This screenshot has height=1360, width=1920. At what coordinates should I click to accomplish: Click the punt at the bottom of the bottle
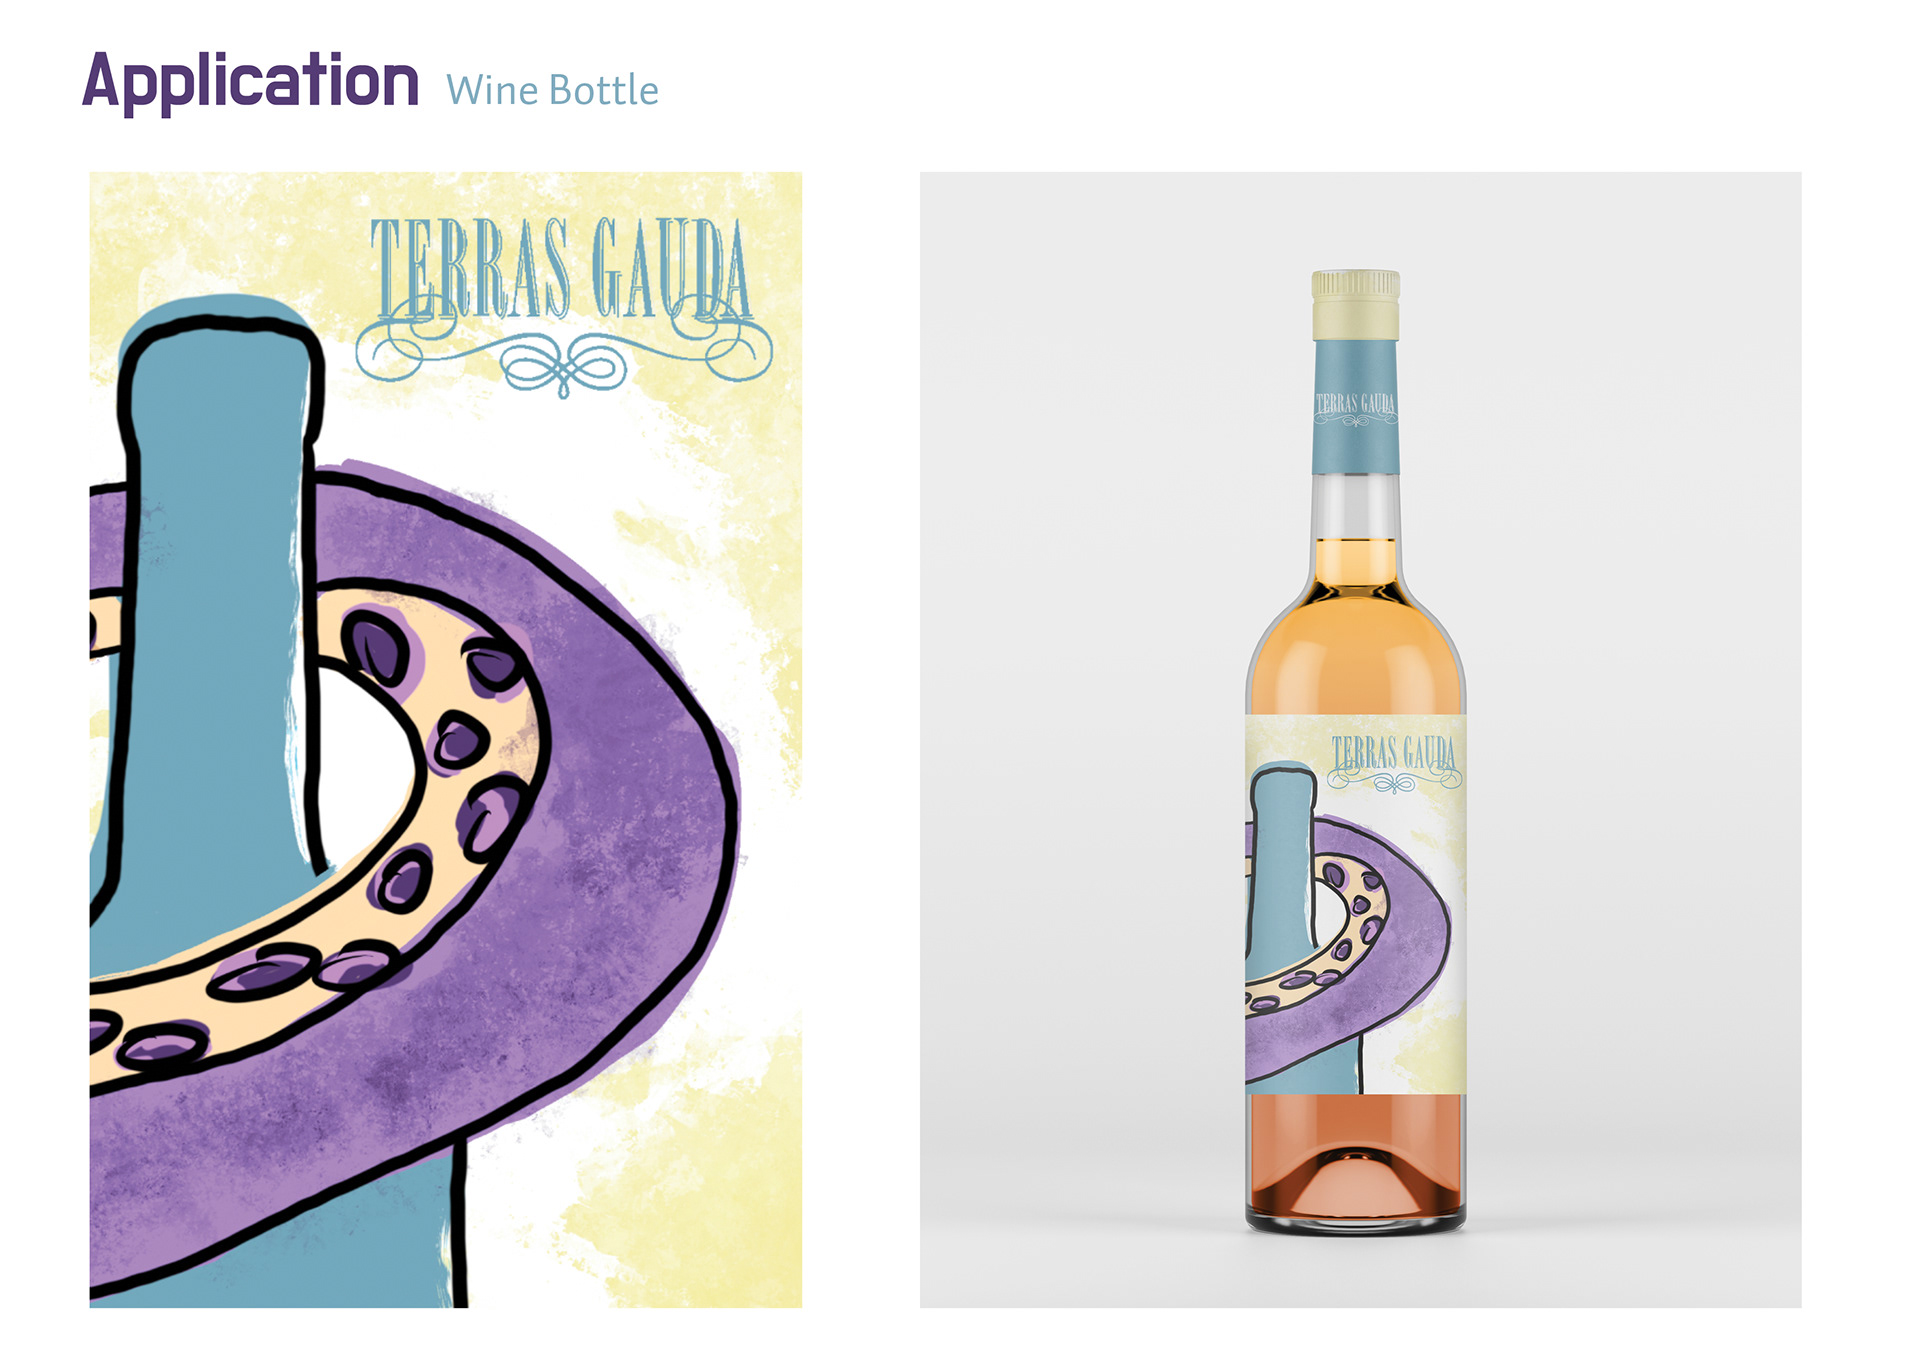(1355, 1185)
